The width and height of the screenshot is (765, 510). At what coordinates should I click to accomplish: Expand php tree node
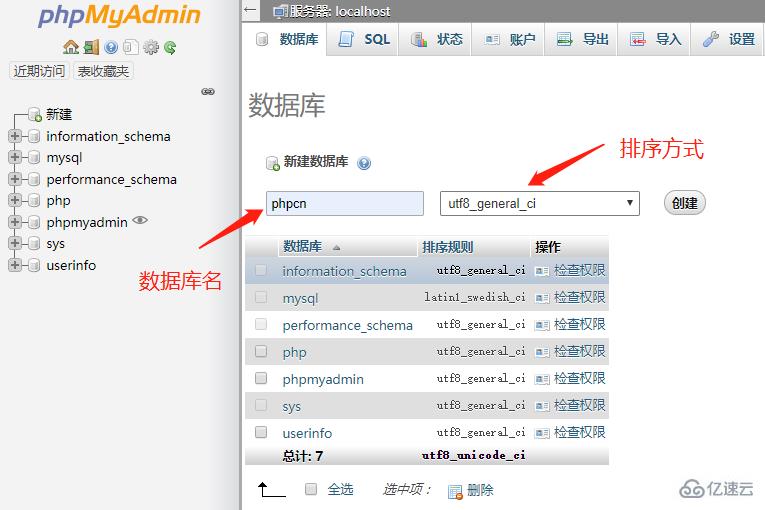coord(15,201)
